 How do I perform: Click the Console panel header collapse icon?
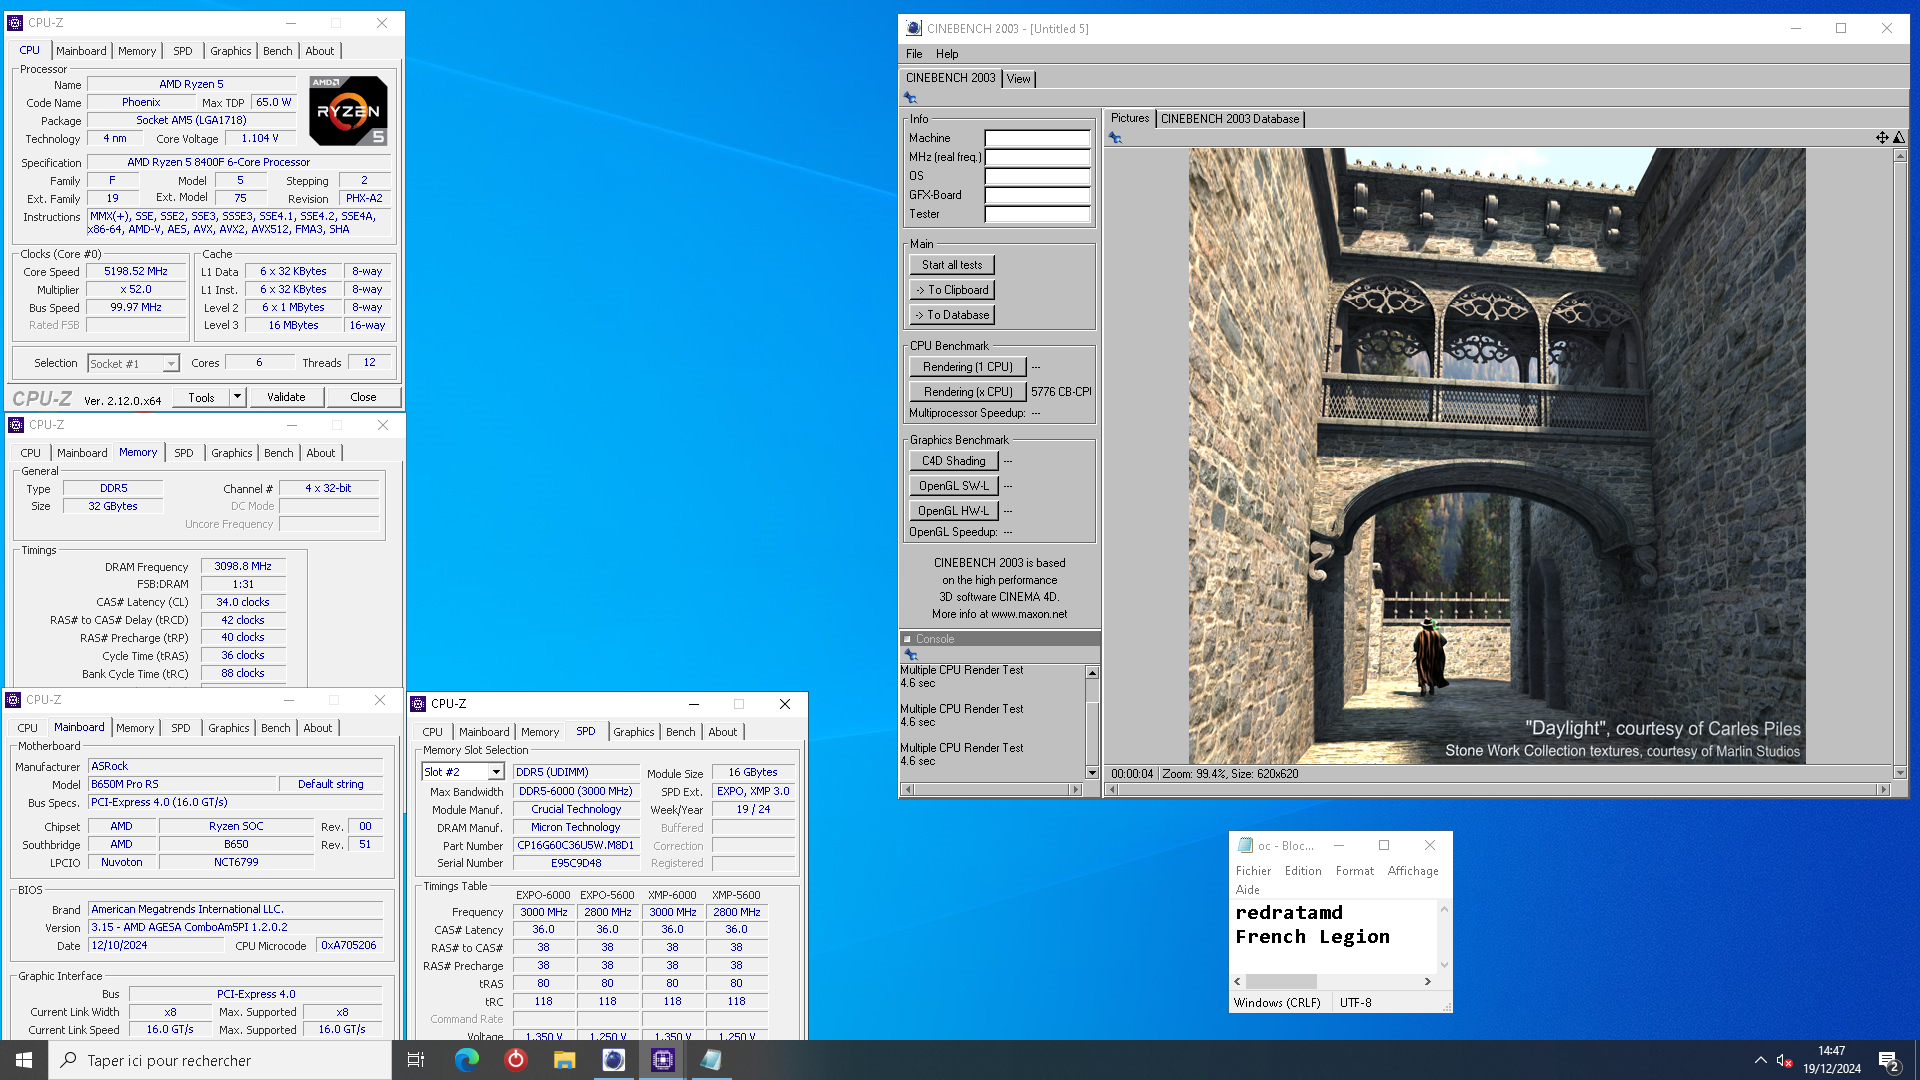(x=907, y=639)
